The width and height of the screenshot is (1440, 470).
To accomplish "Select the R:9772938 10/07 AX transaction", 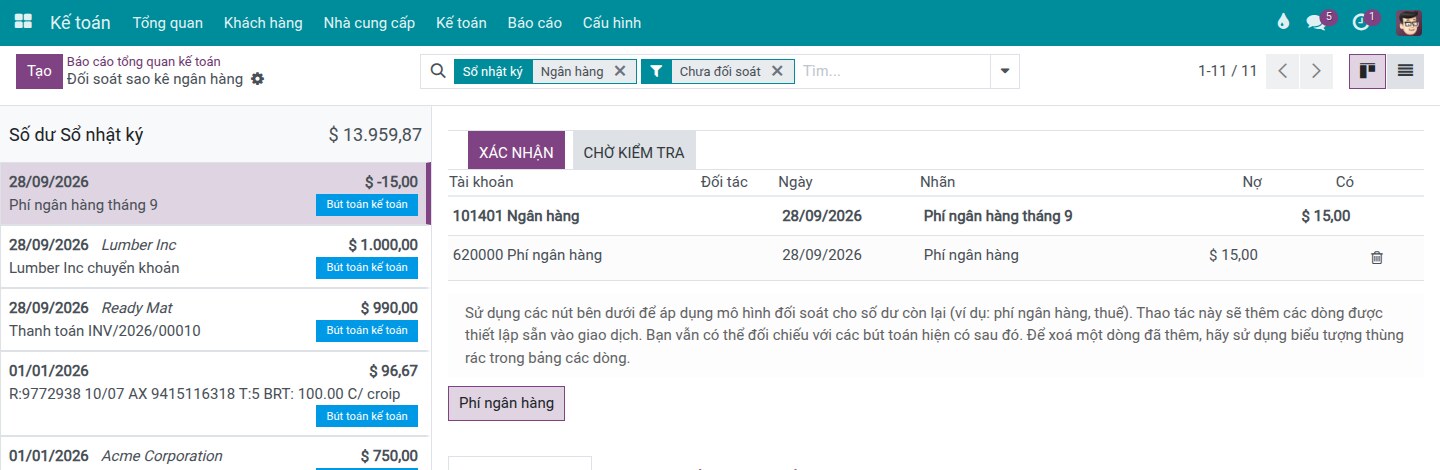I will (215, 394).
